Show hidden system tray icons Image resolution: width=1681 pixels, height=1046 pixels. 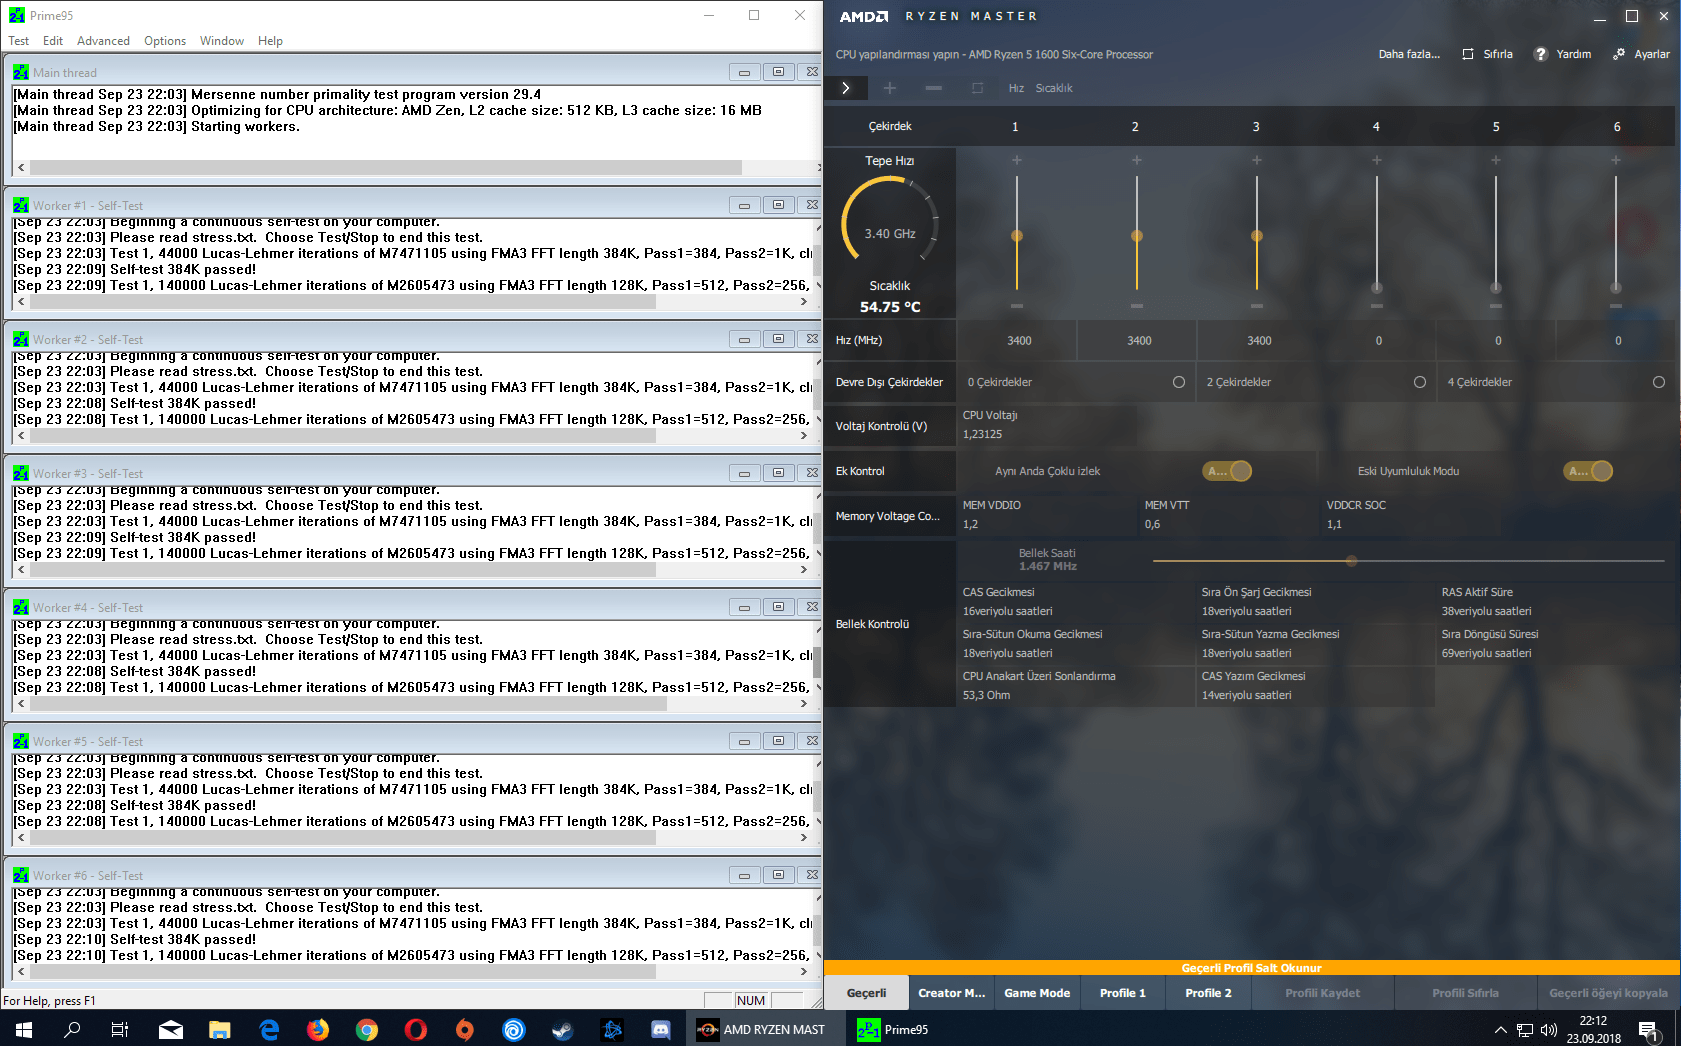1500,1029
